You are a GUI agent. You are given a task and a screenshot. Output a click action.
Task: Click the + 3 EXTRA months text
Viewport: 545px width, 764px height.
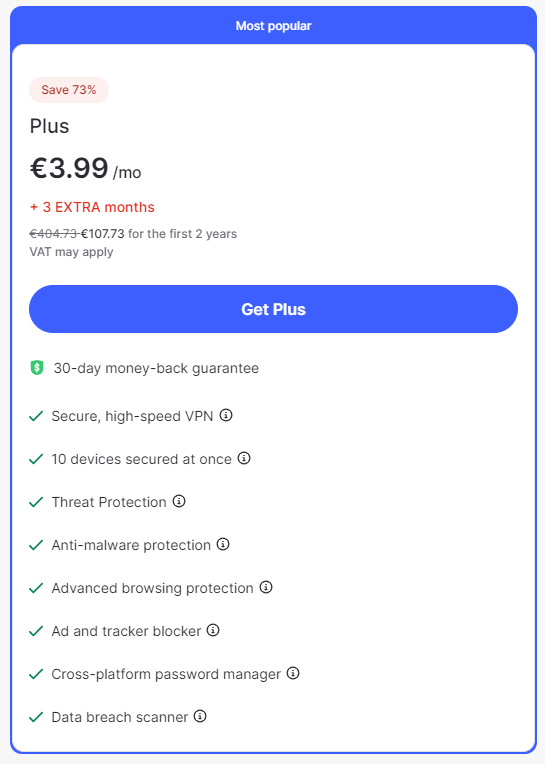tap(92, 208)
